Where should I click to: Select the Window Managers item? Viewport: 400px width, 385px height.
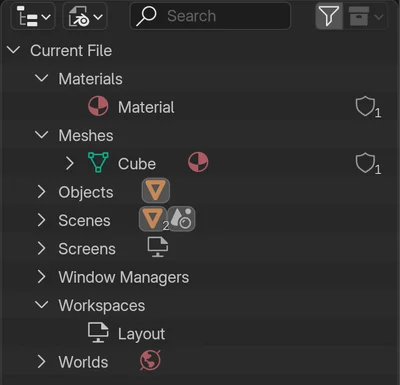coord(124,277)
